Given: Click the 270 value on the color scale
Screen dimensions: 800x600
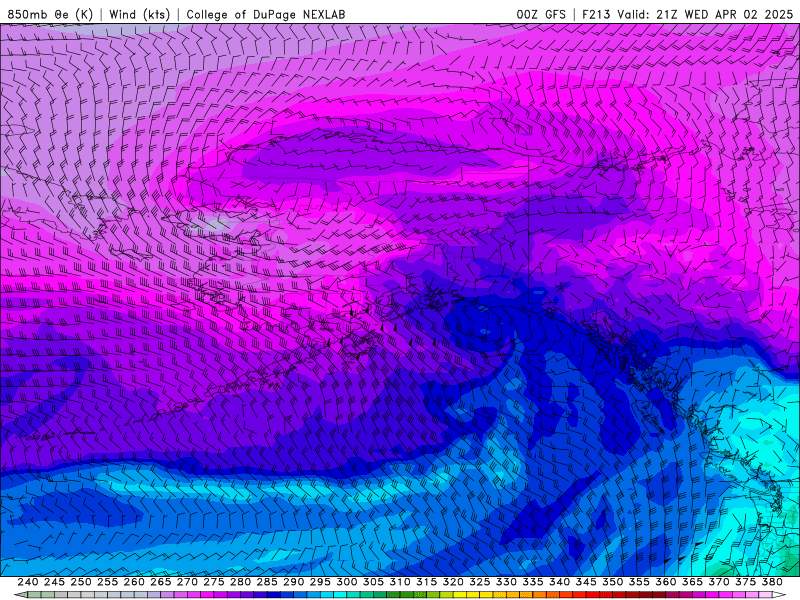Looking at the screenshot, I should click(187, 582).
